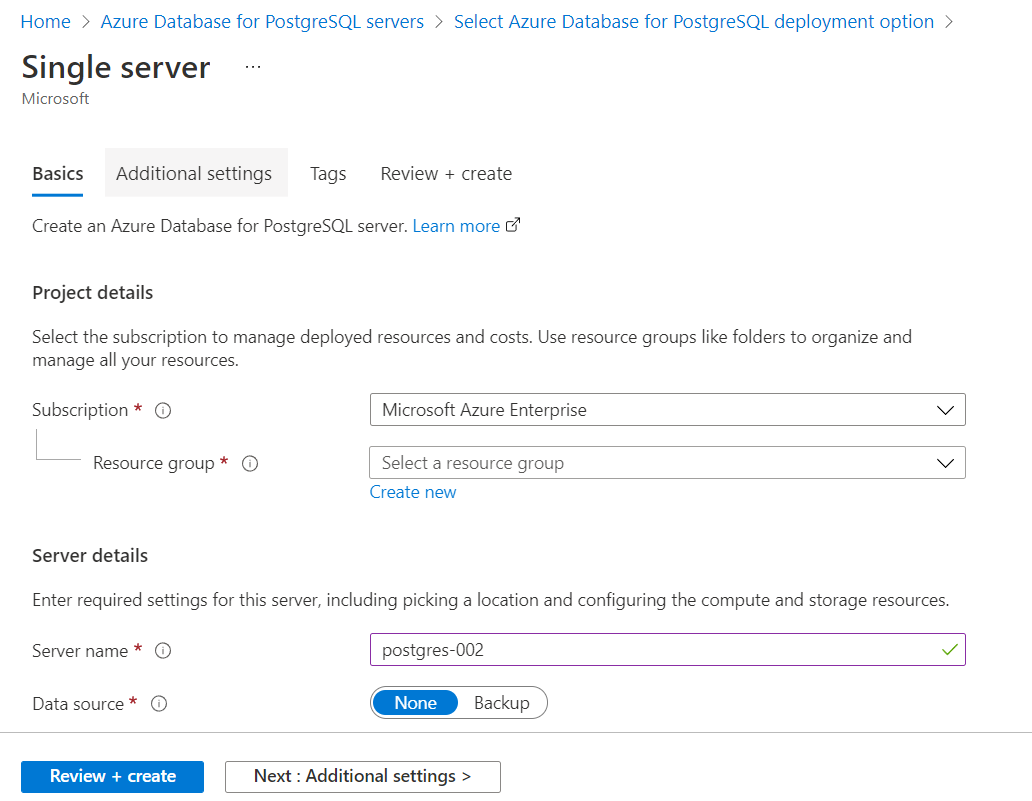Select None as the data source
The height and width of the screenshot is (801, 1032).
point(414,702)
